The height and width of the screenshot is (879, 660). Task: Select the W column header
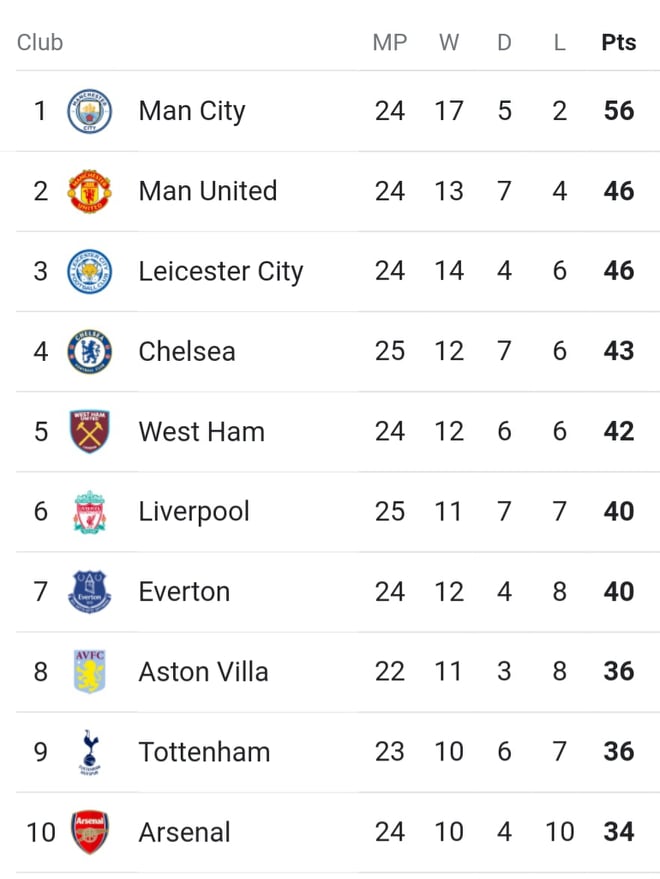(449, 43)
